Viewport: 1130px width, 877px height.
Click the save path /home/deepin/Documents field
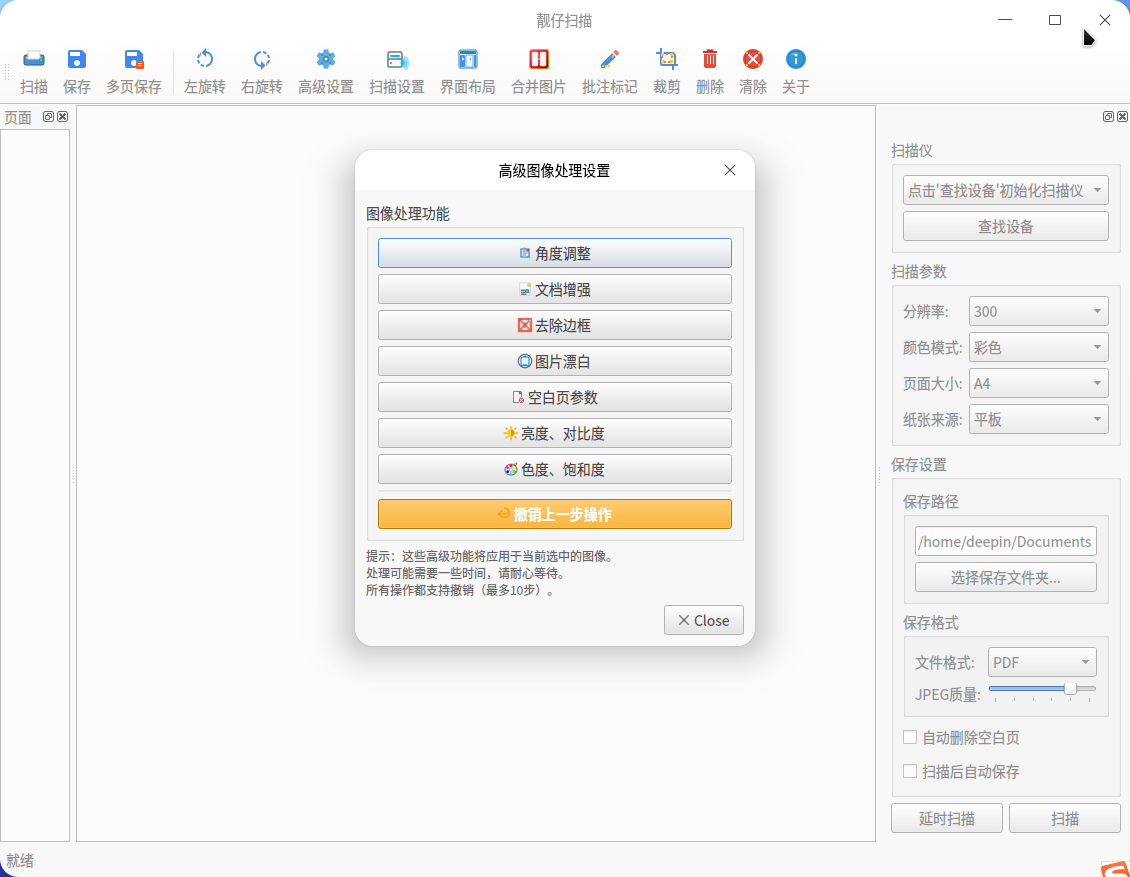tap(1006, 541)
